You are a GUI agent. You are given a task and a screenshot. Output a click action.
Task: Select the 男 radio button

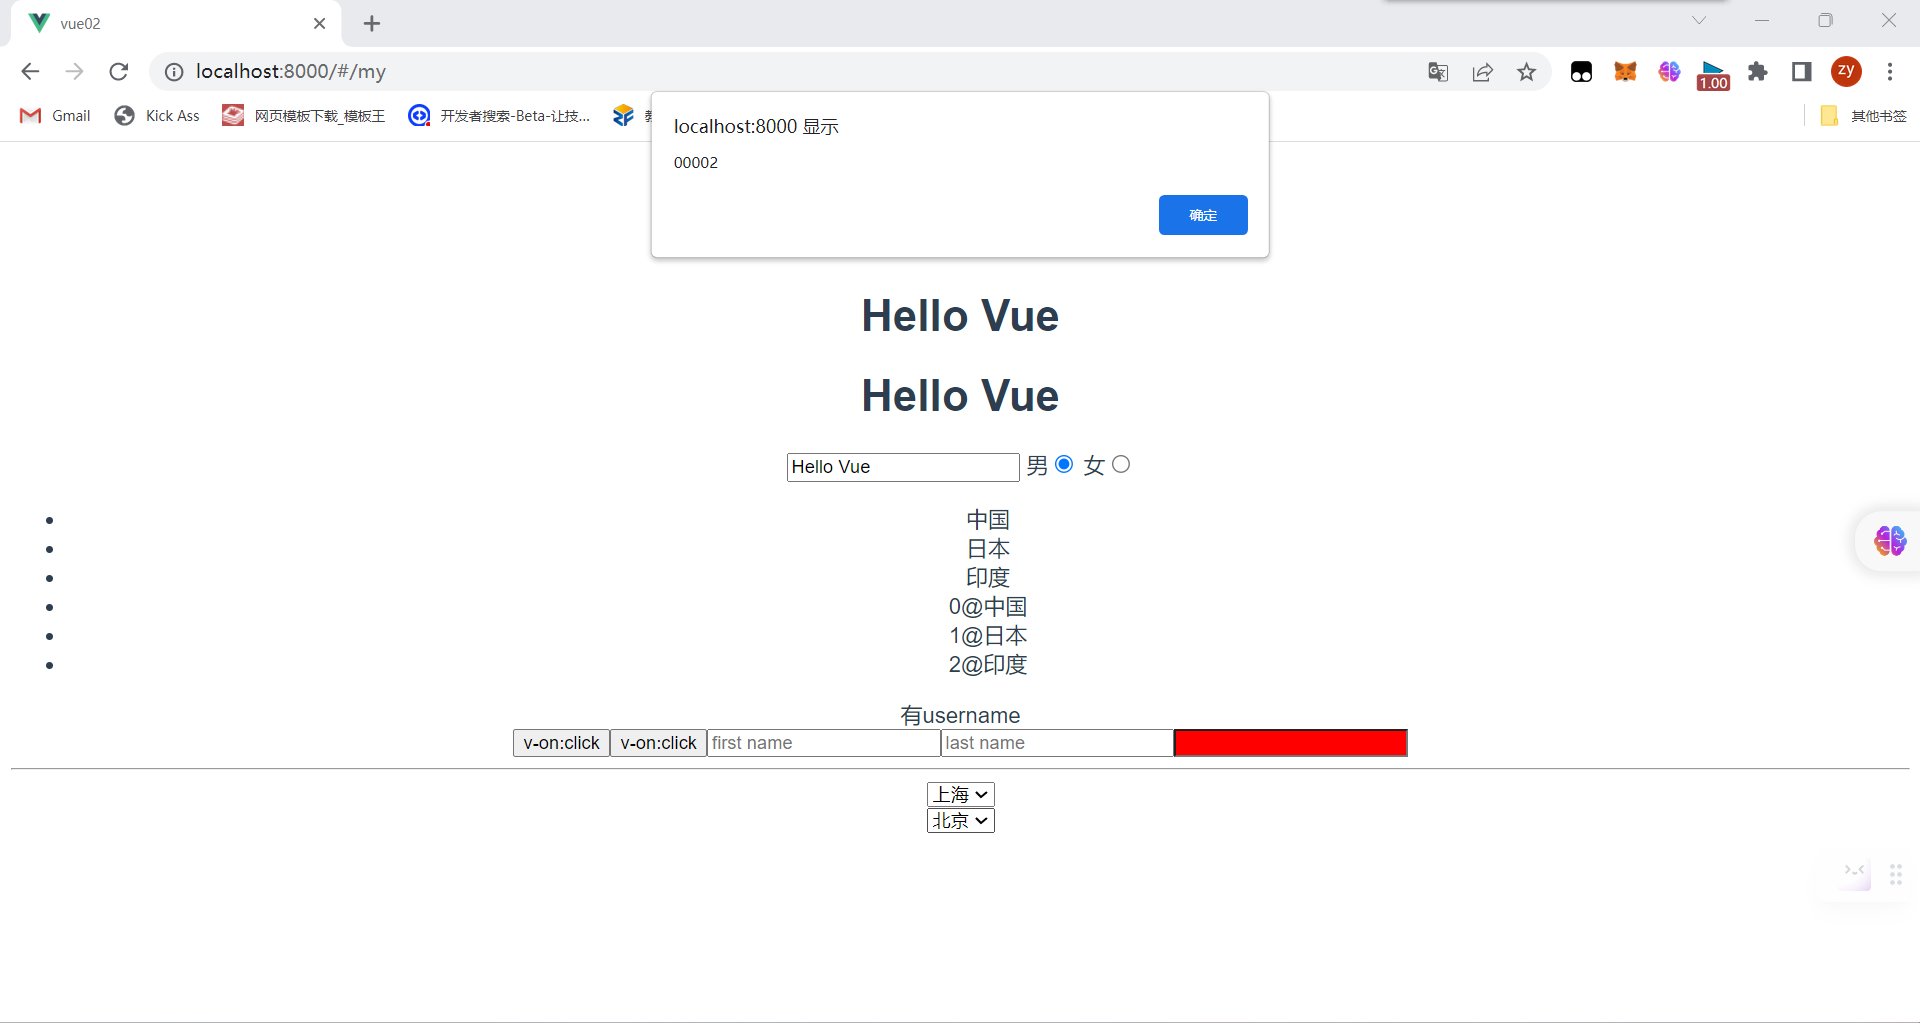(x=1064, y=464)
